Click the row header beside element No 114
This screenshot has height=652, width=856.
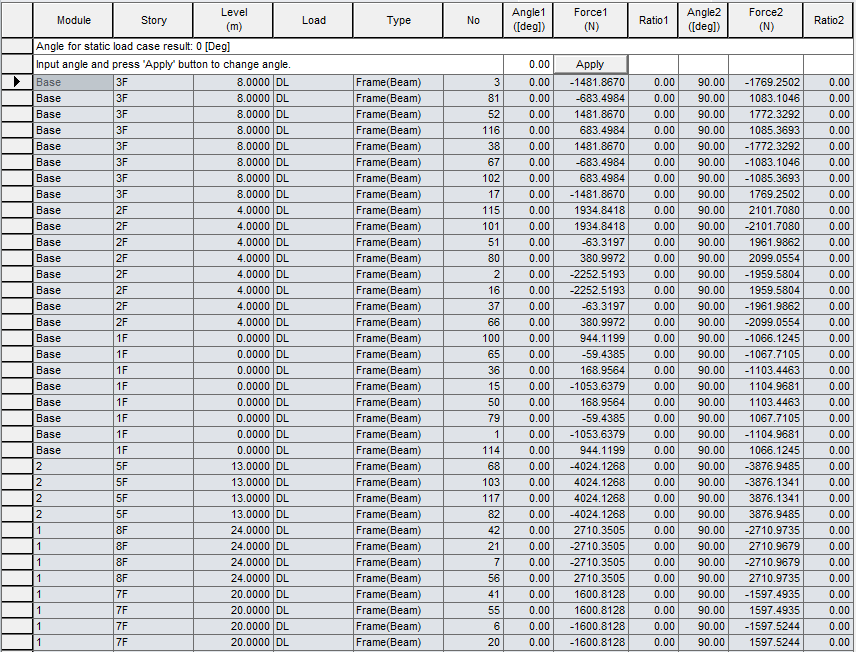[x=17, y=450]
